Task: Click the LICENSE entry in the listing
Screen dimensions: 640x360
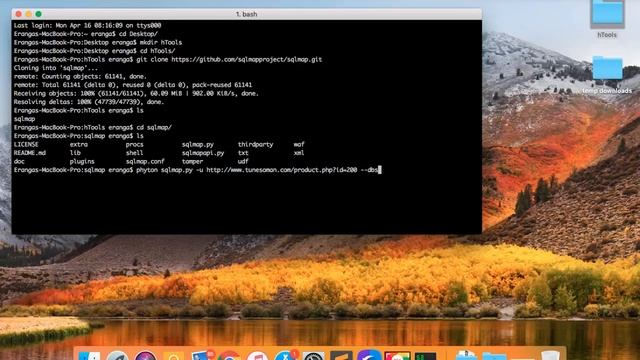Action: [x=26, y=144]
